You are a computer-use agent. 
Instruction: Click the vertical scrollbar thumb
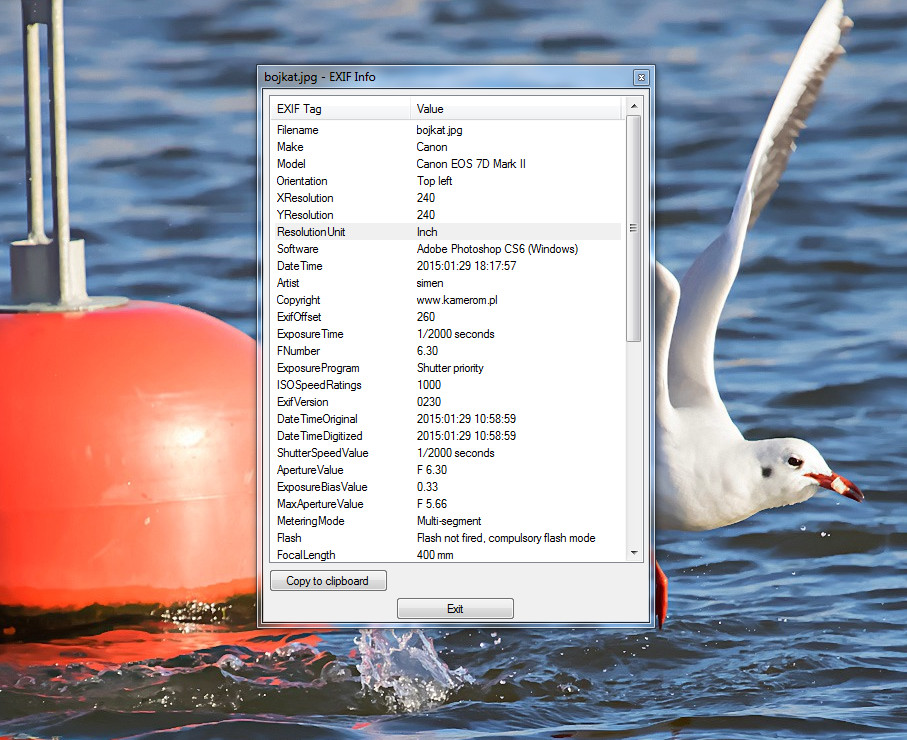634,228
